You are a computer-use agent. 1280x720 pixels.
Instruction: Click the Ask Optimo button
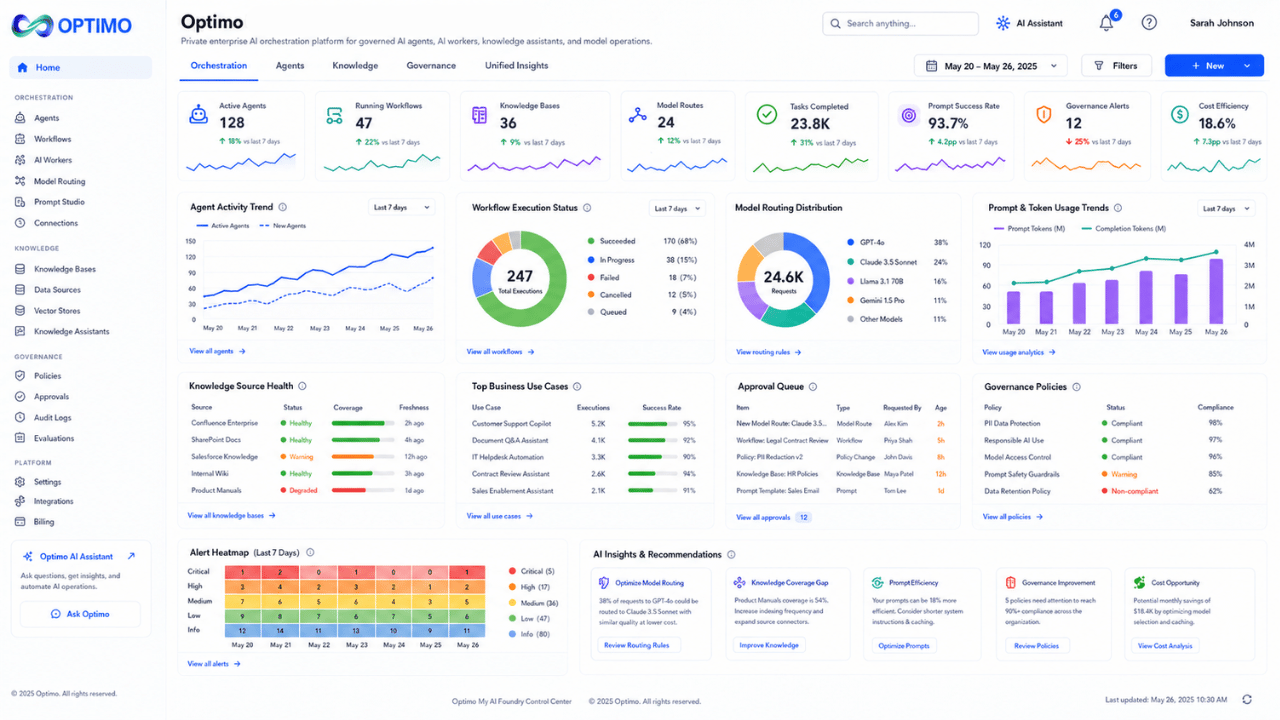(x=80, y=614)
